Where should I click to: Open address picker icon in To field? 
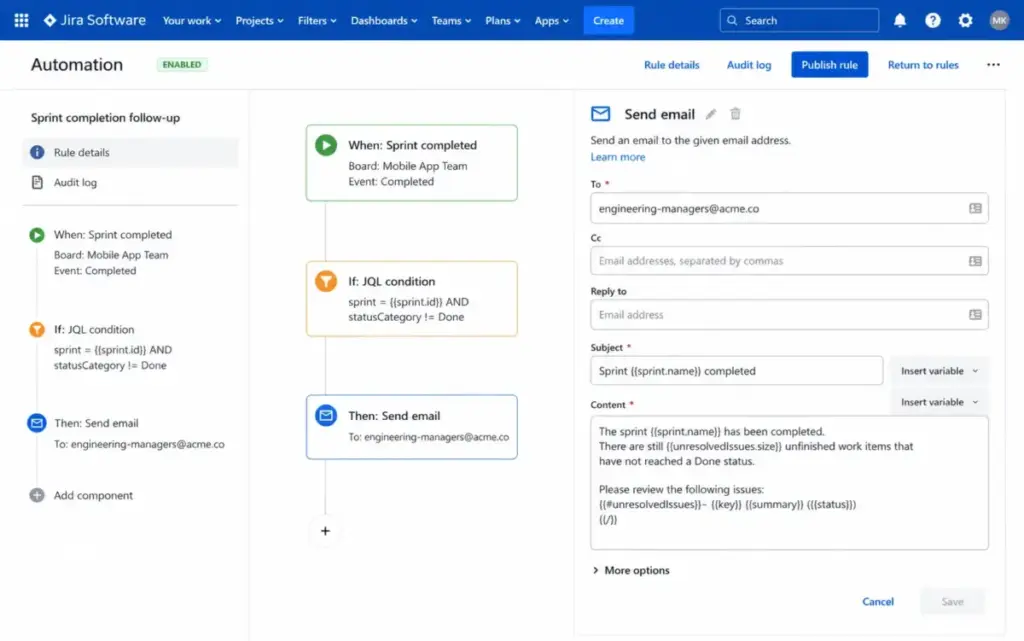pos(975,208)
